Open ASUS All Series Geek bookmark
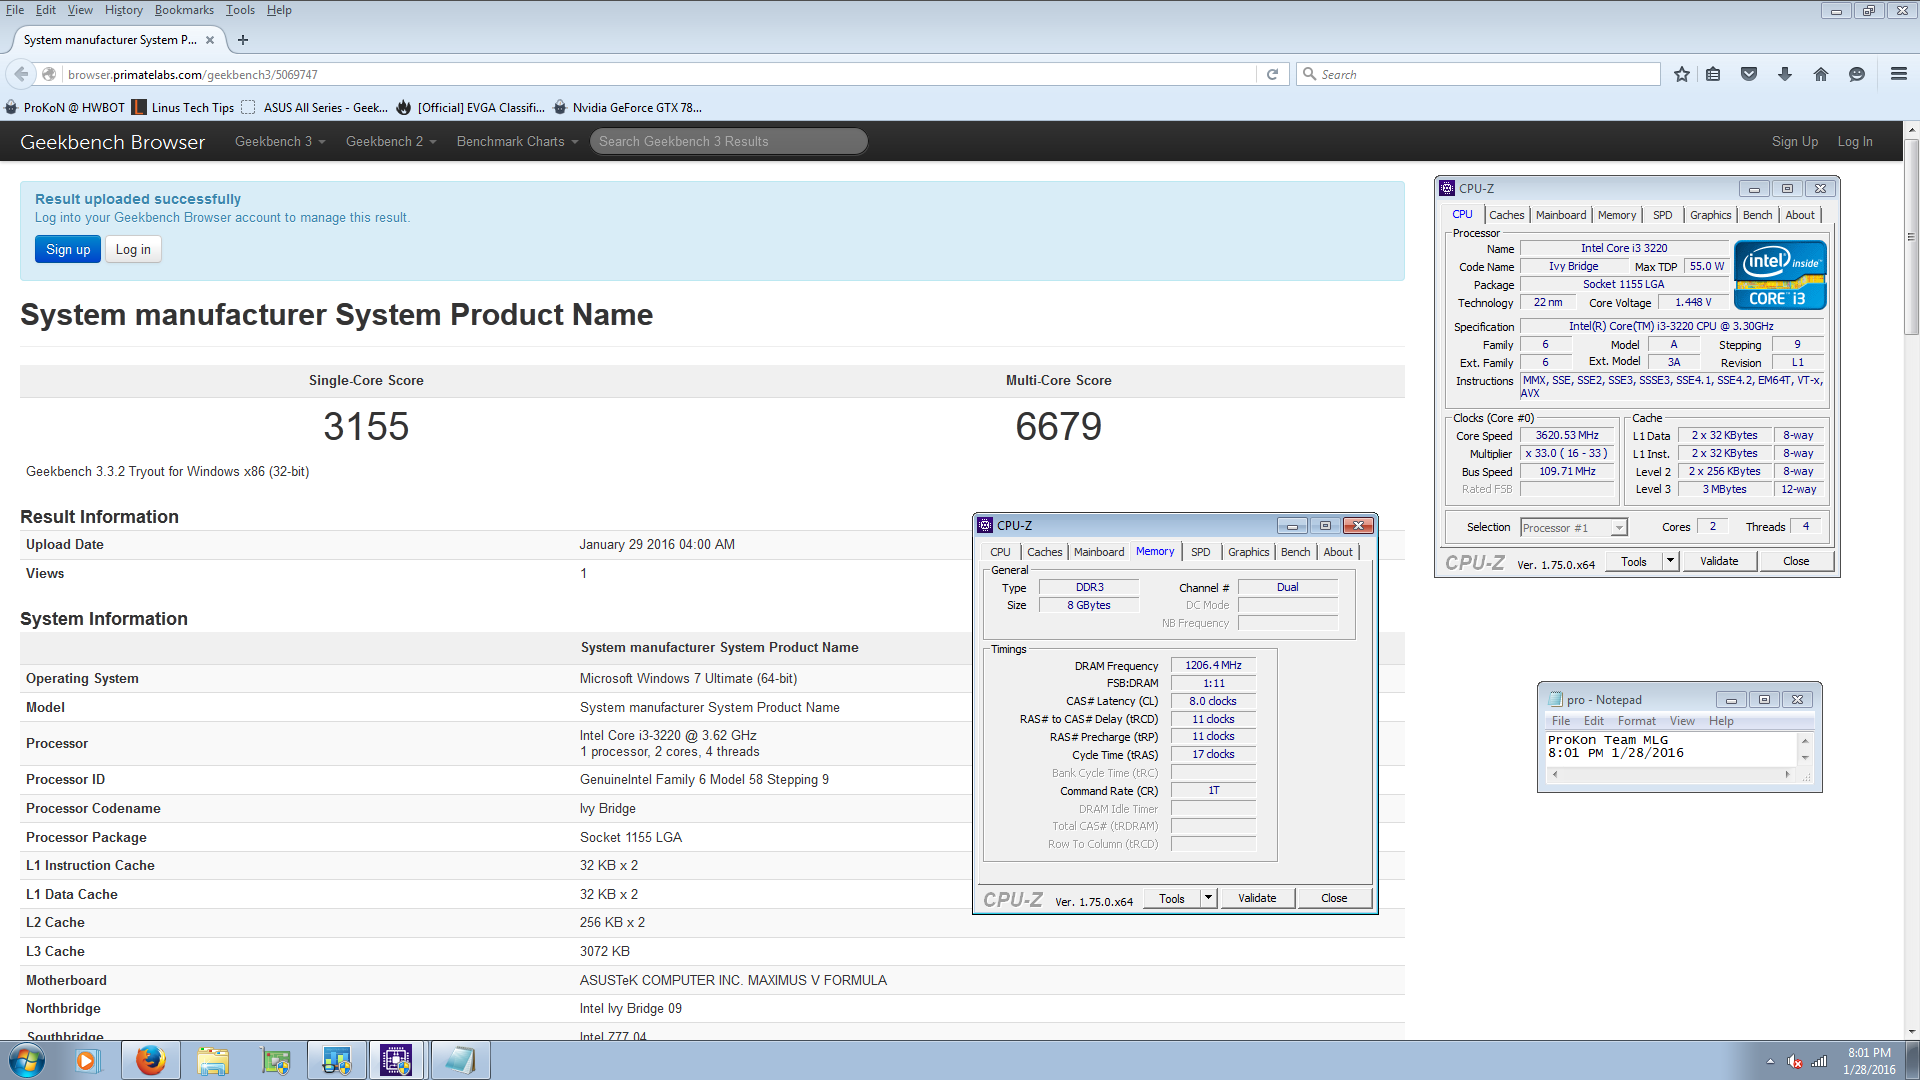Viewport: 1920px width, 1080px height. click(x=315, y=107)
